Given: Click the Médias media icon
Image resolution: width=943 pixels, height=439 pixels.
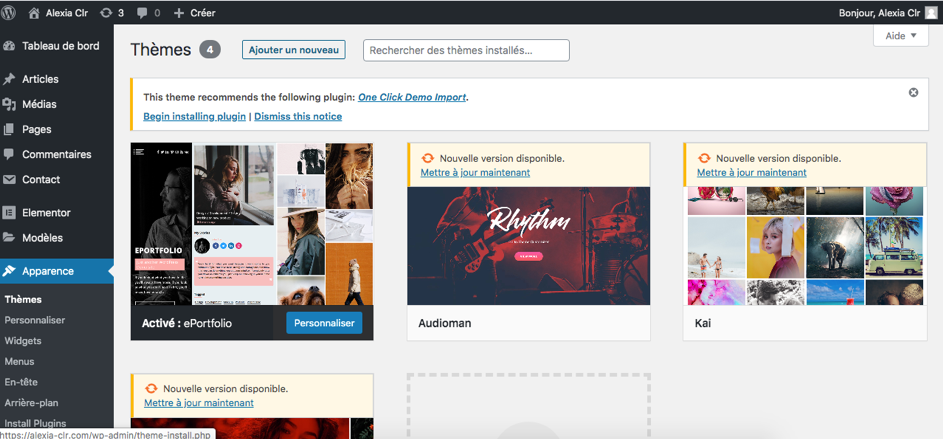Looking at the screenshot, I should pyautogui.click(x=9, y=105).
